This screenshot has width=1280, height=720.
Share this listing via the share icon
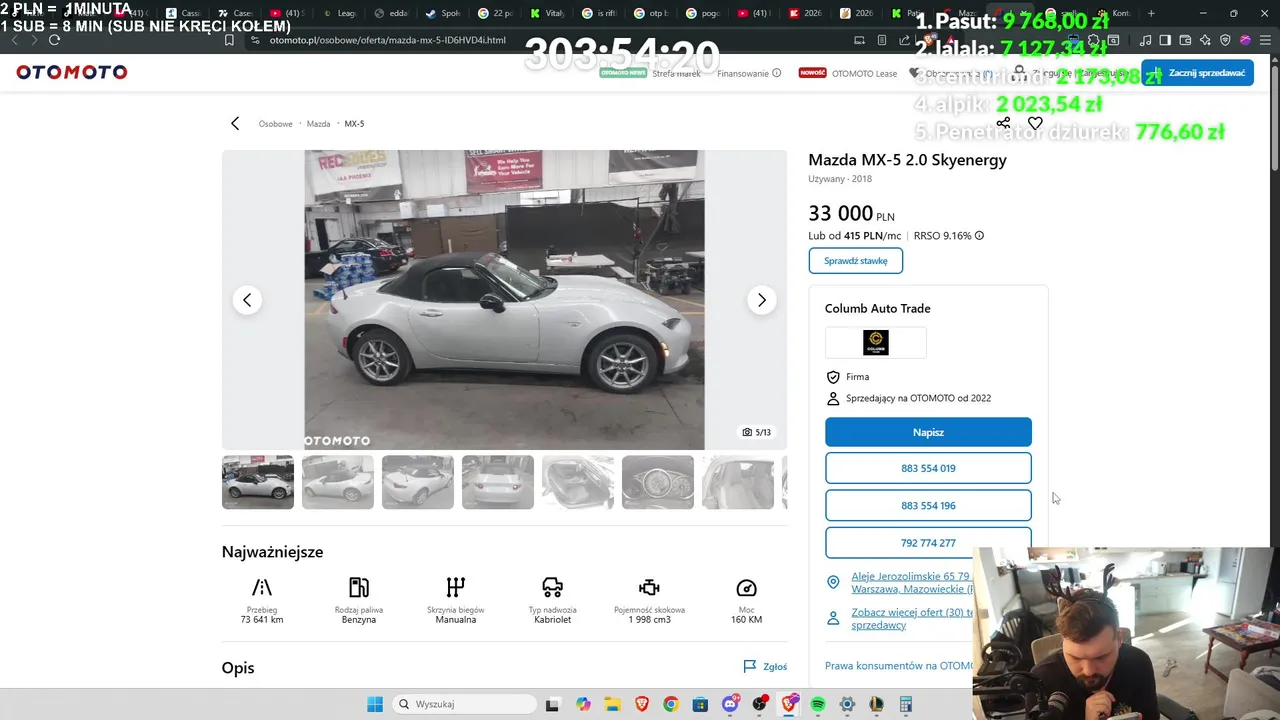tap(1003, 123)
